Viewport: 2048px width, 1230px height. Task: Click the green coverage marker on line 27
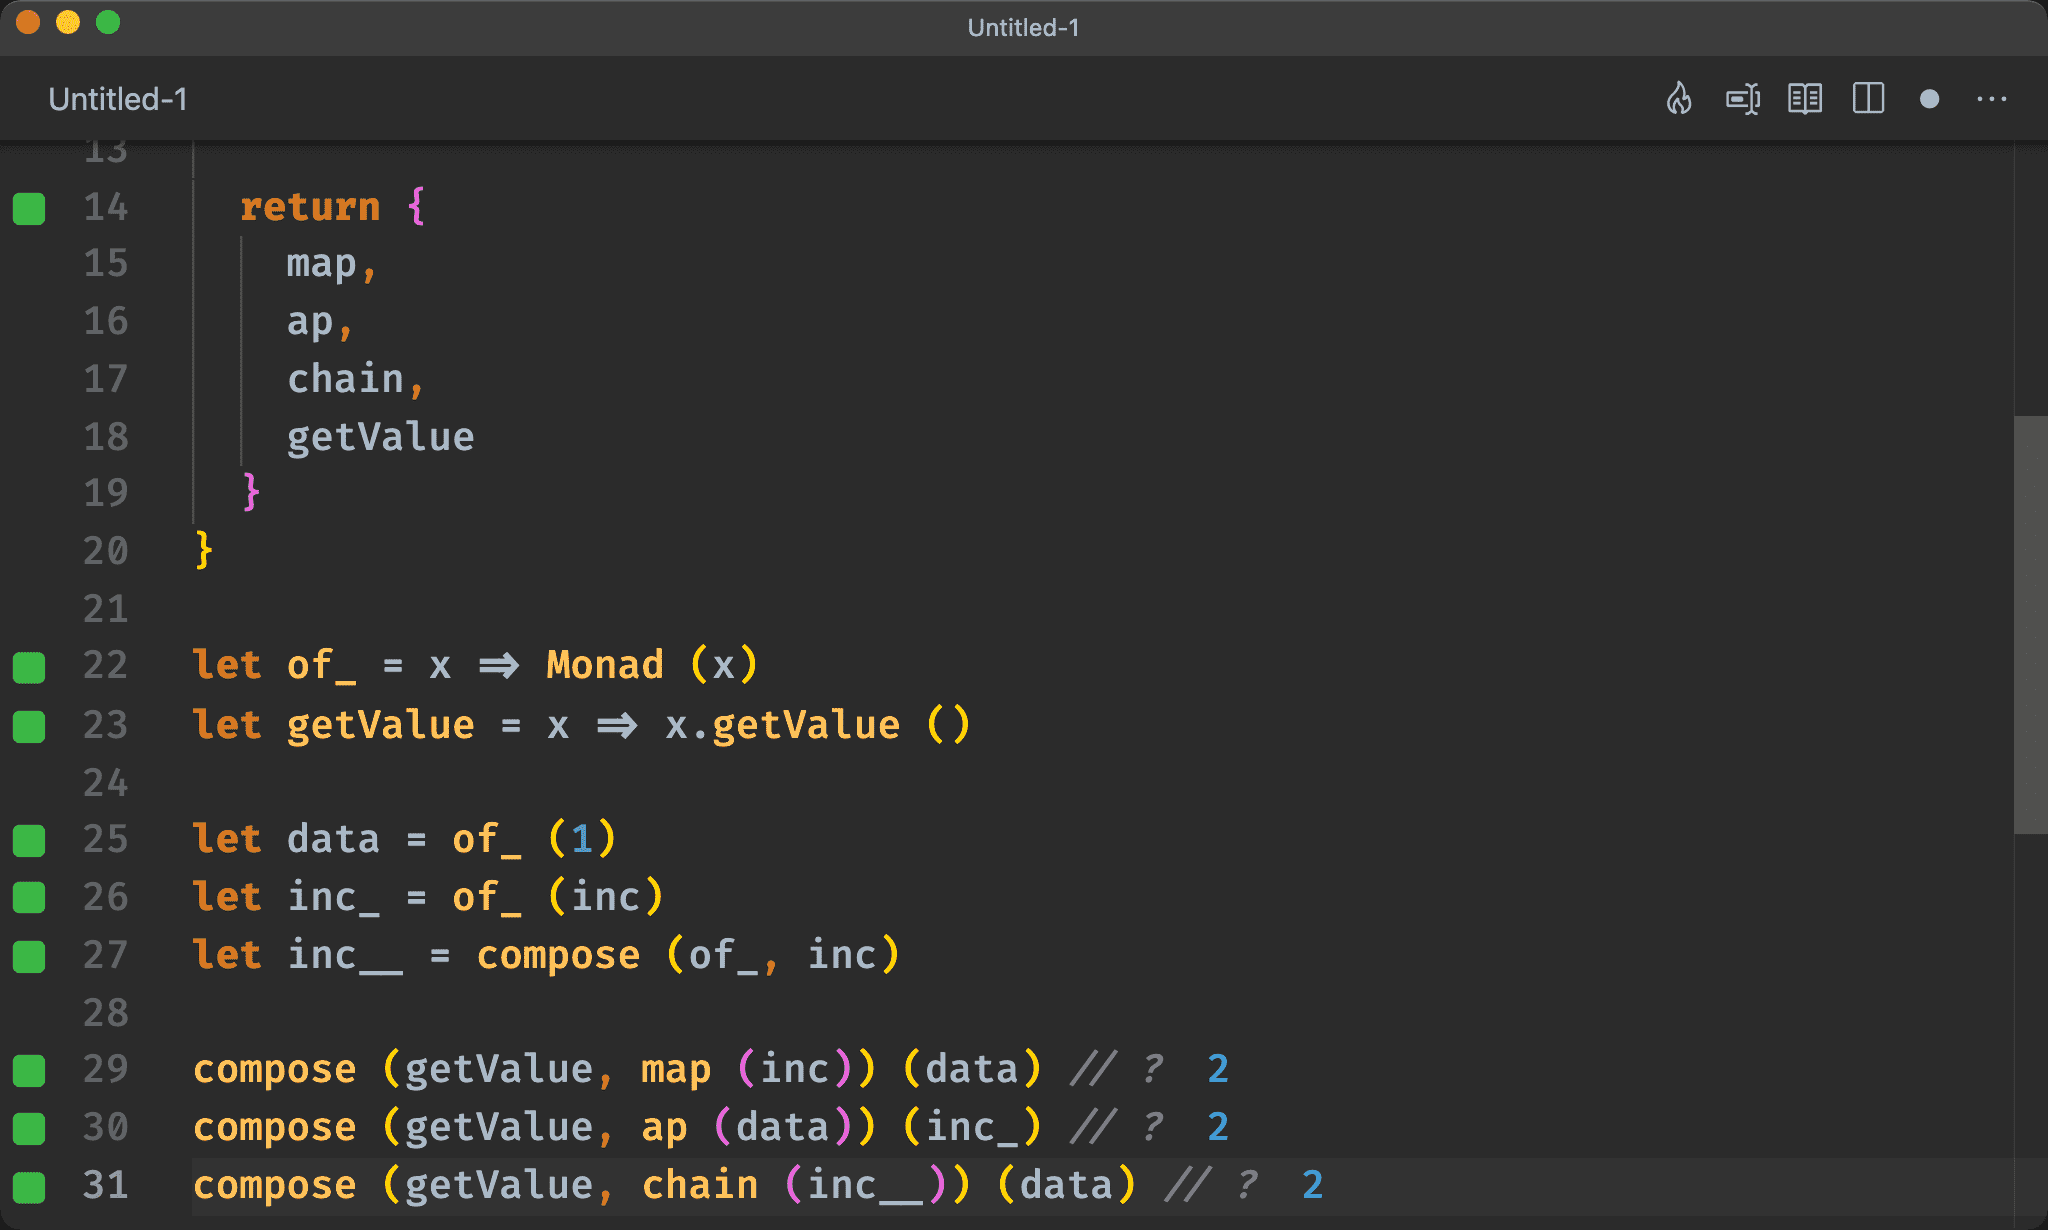pos(29,956)
